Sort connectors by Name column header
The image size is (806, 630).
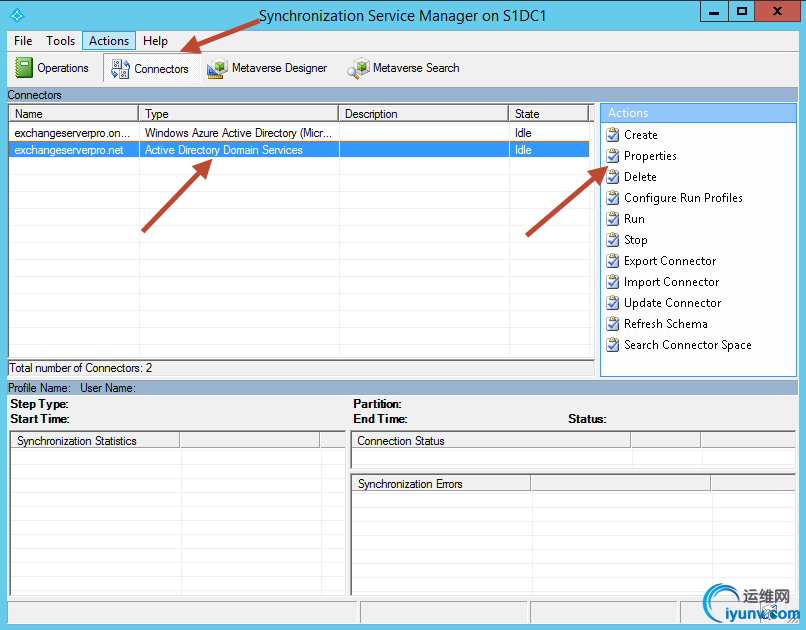(74, 114)
